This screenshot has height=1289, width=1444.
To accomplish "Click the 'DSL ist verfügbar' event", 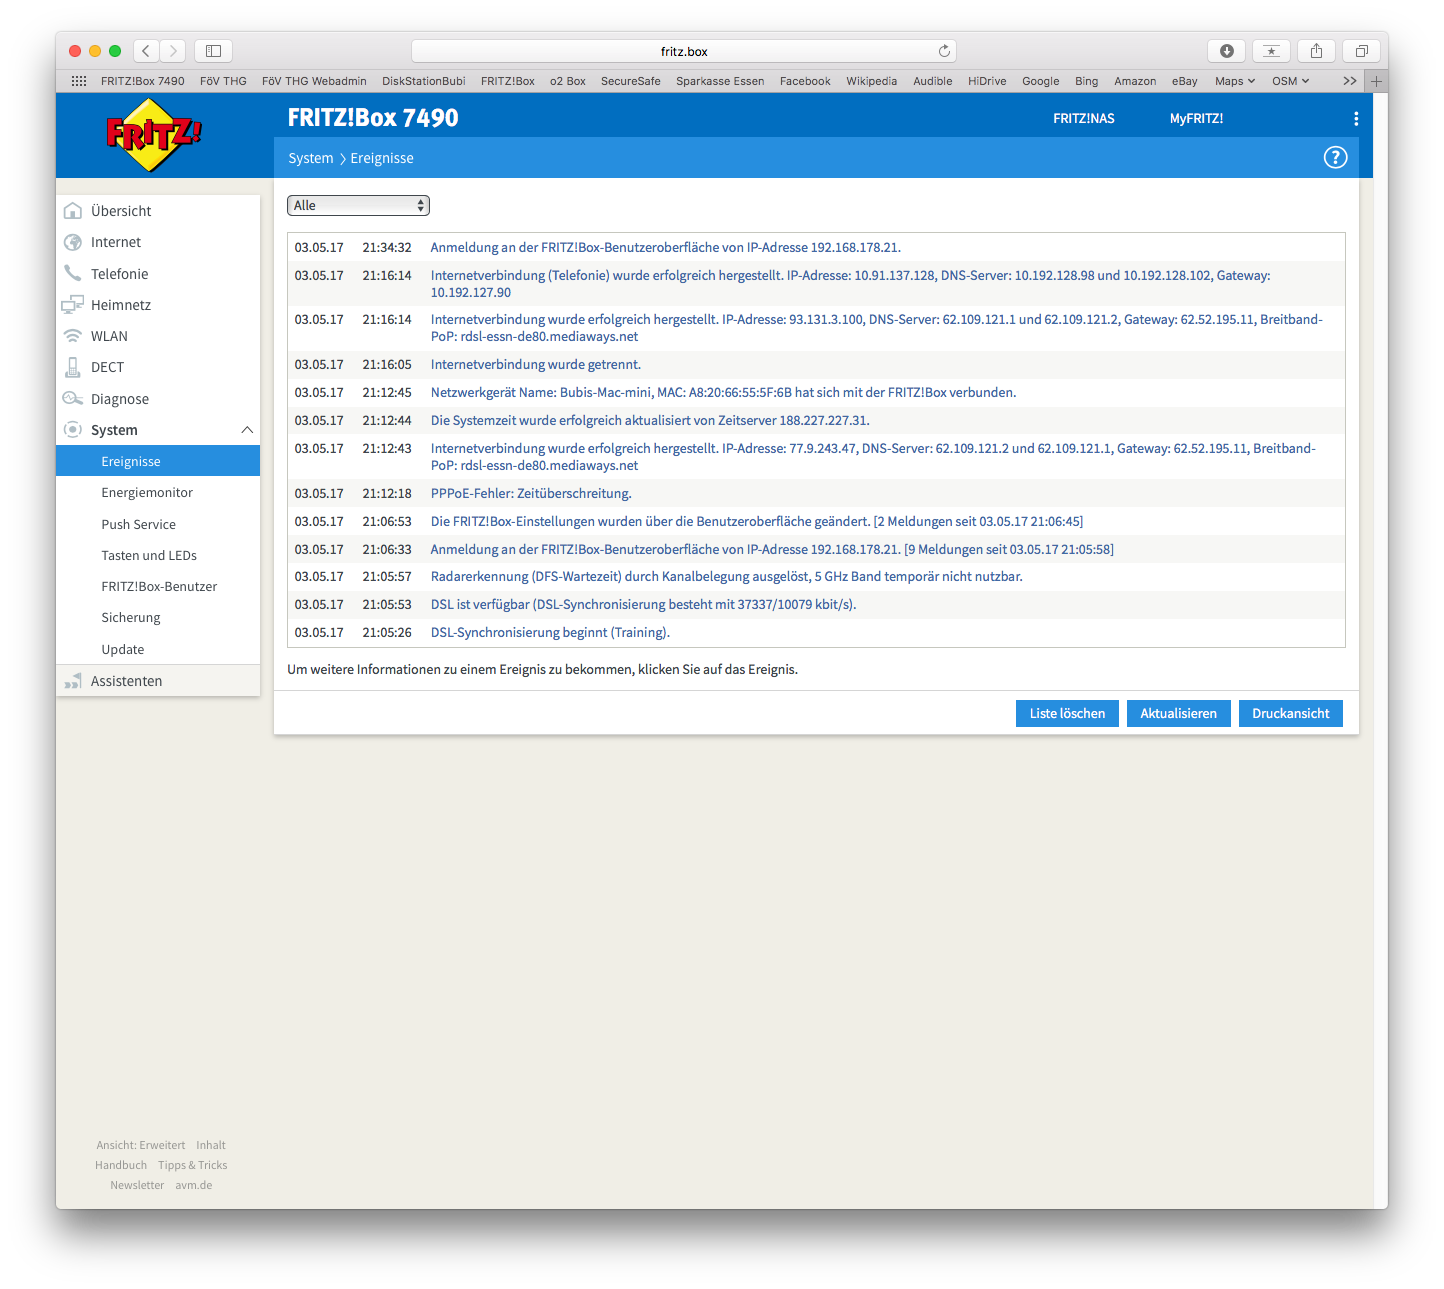I will pos(643,604).
